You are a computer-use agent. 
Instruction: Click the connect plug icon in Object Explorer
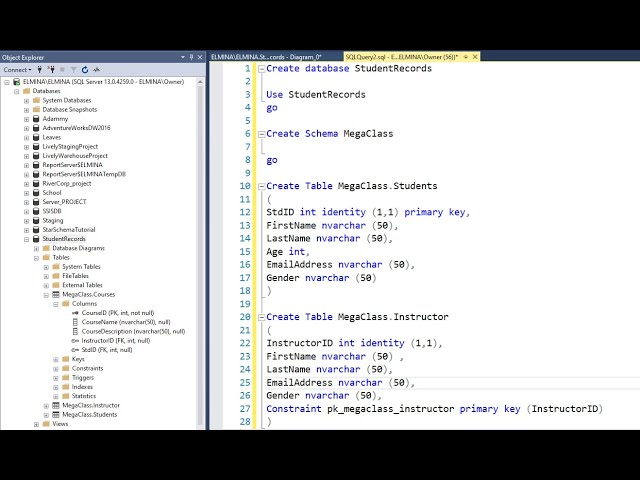click(x=40, y=70)
